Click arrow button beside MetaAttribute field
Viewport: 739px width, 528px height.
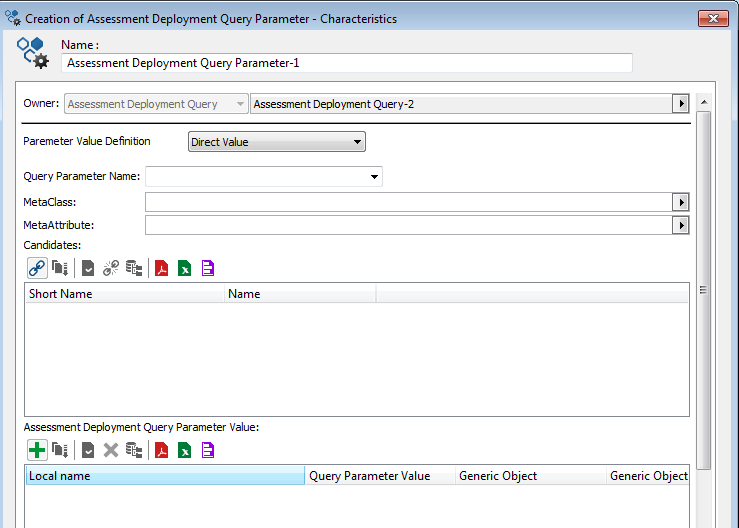[x=681, y=226]
